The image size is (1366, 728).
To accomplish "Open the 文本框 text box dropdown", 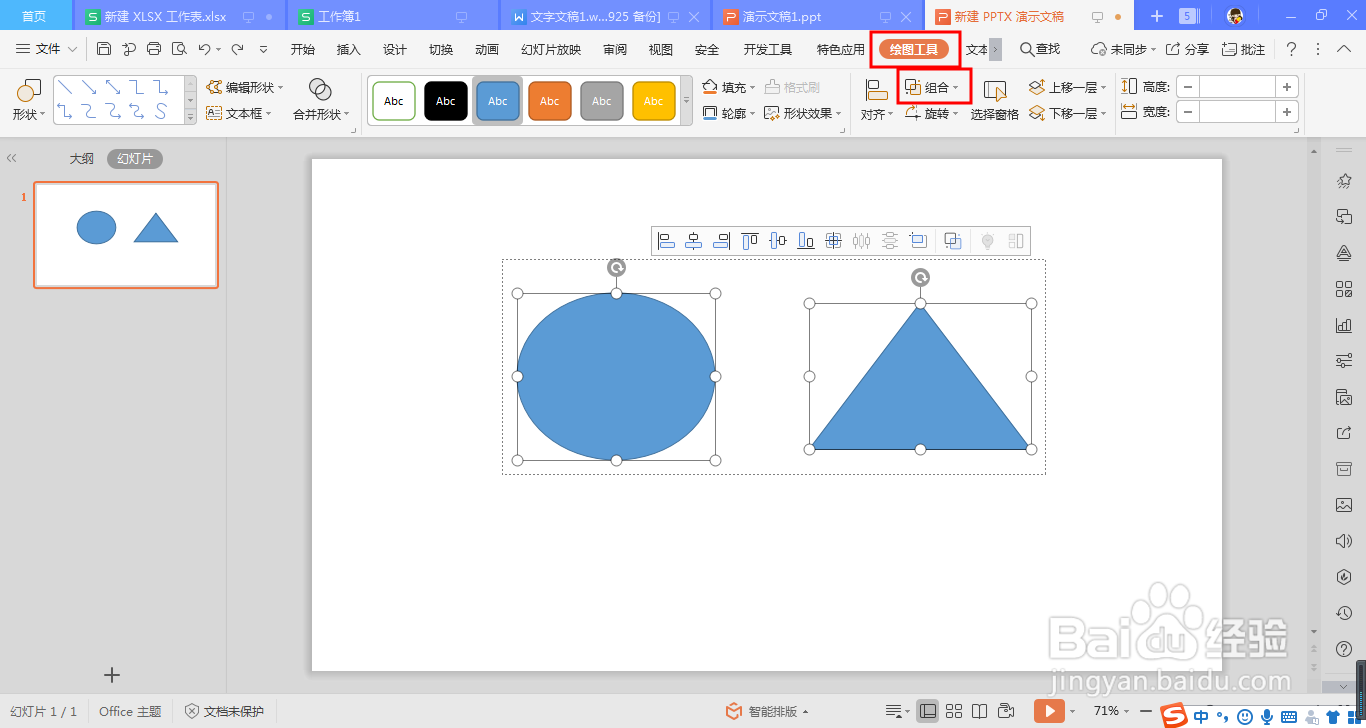I will [x=239, y=114].
